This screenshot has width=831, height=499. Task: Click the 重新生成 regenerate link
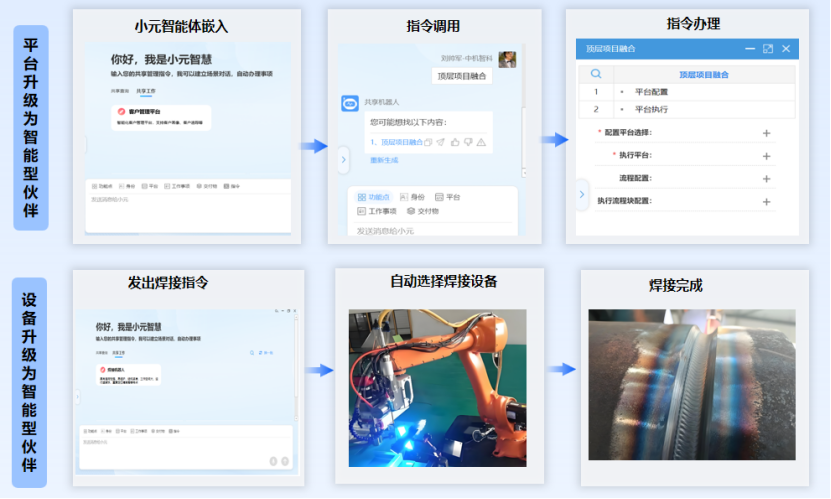click(x=384, y=160)
